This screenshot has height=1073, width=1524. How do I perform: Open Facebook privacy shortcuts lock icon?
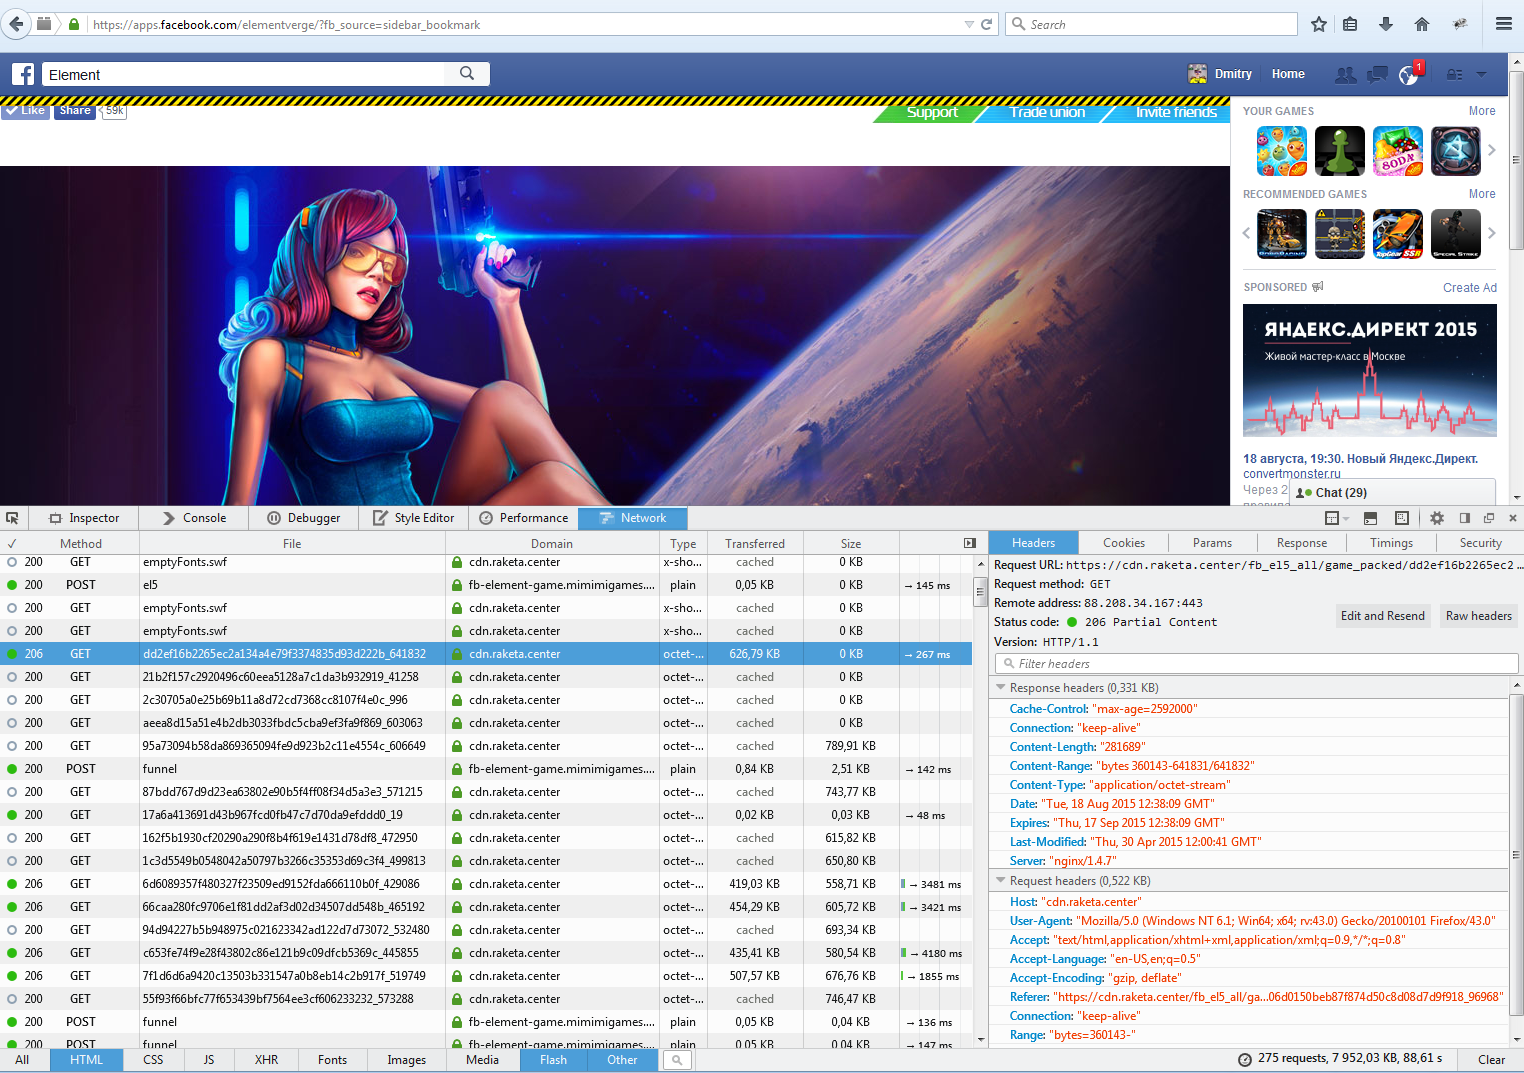1455,74
